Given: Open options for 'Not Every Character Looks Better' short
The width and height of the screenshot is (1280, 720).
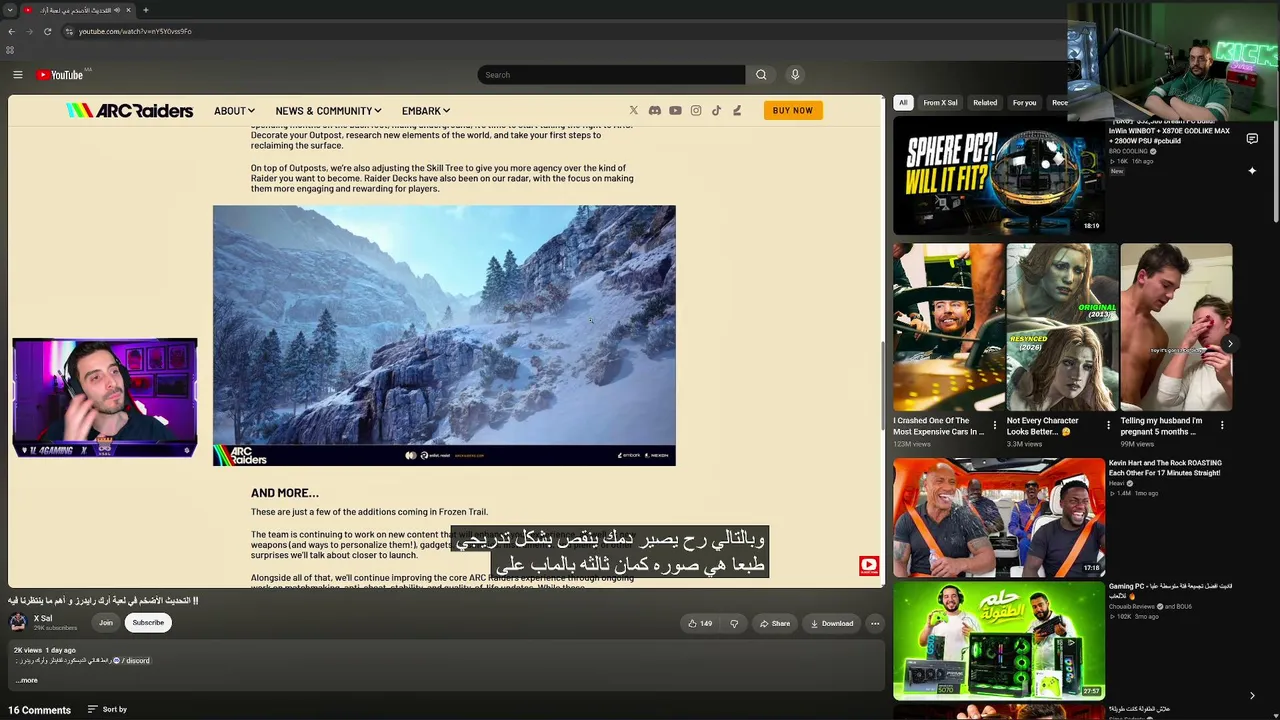Looking at the screenshot, I should (x=1108, y=425).
